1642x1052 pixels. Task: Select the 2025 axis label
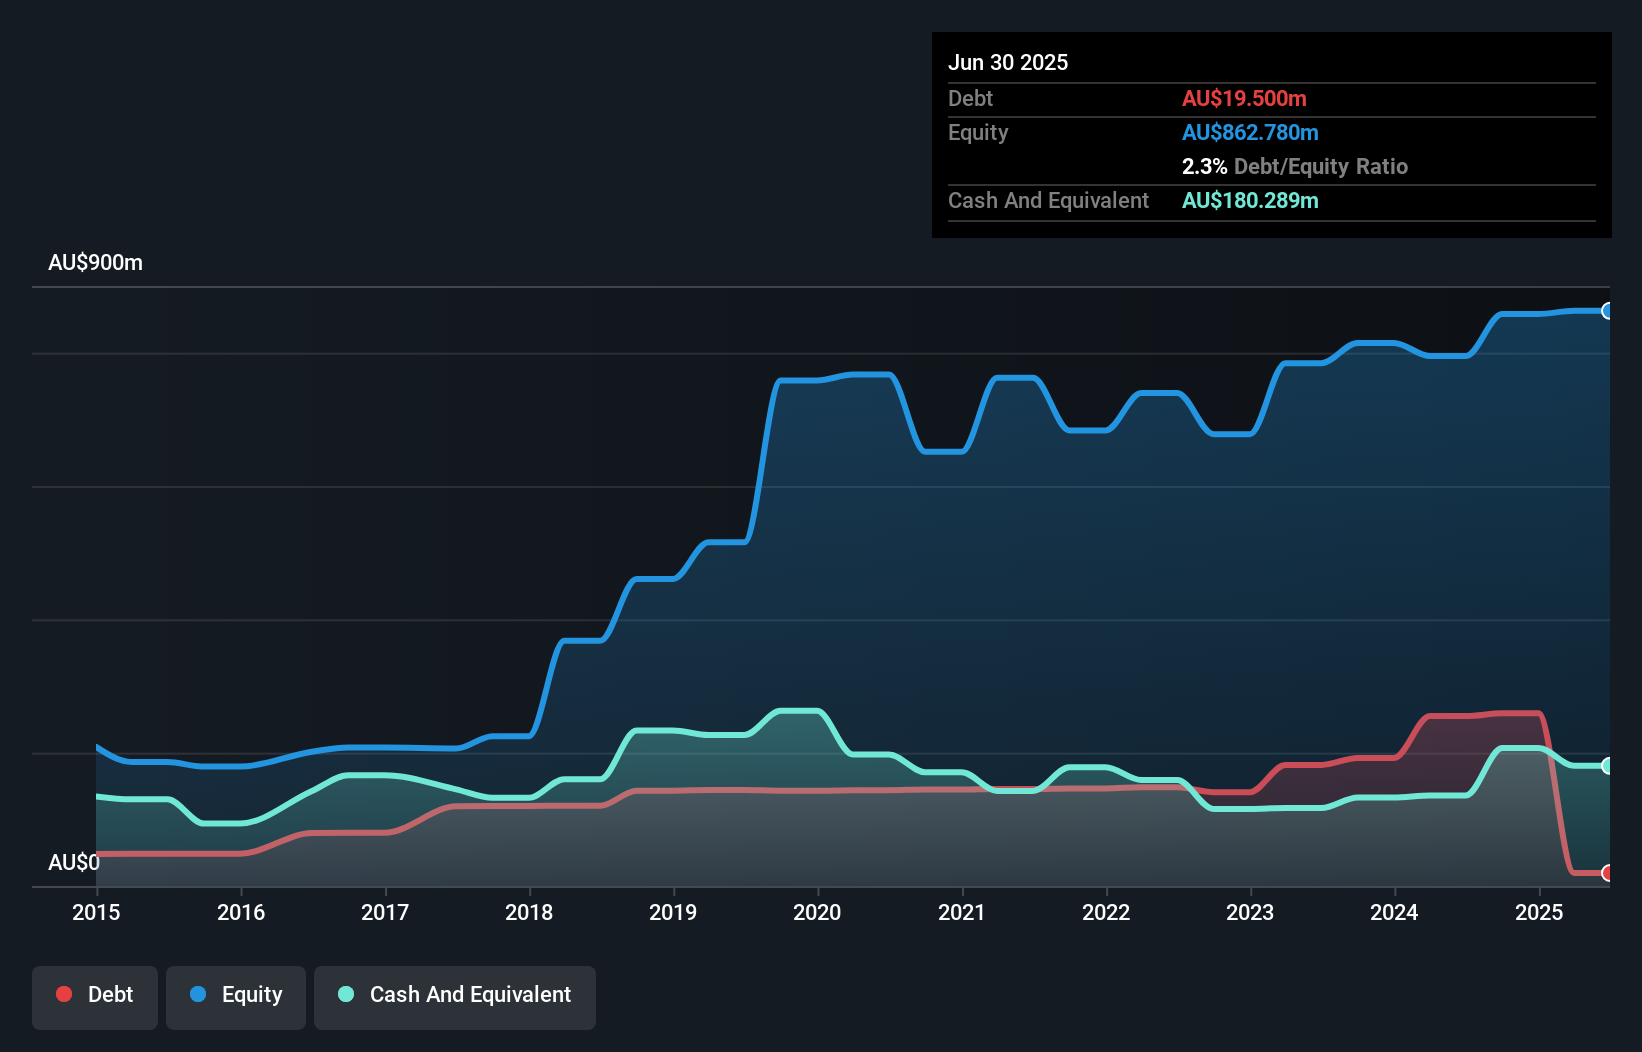pyautogui.click(x=1540, y=912)
